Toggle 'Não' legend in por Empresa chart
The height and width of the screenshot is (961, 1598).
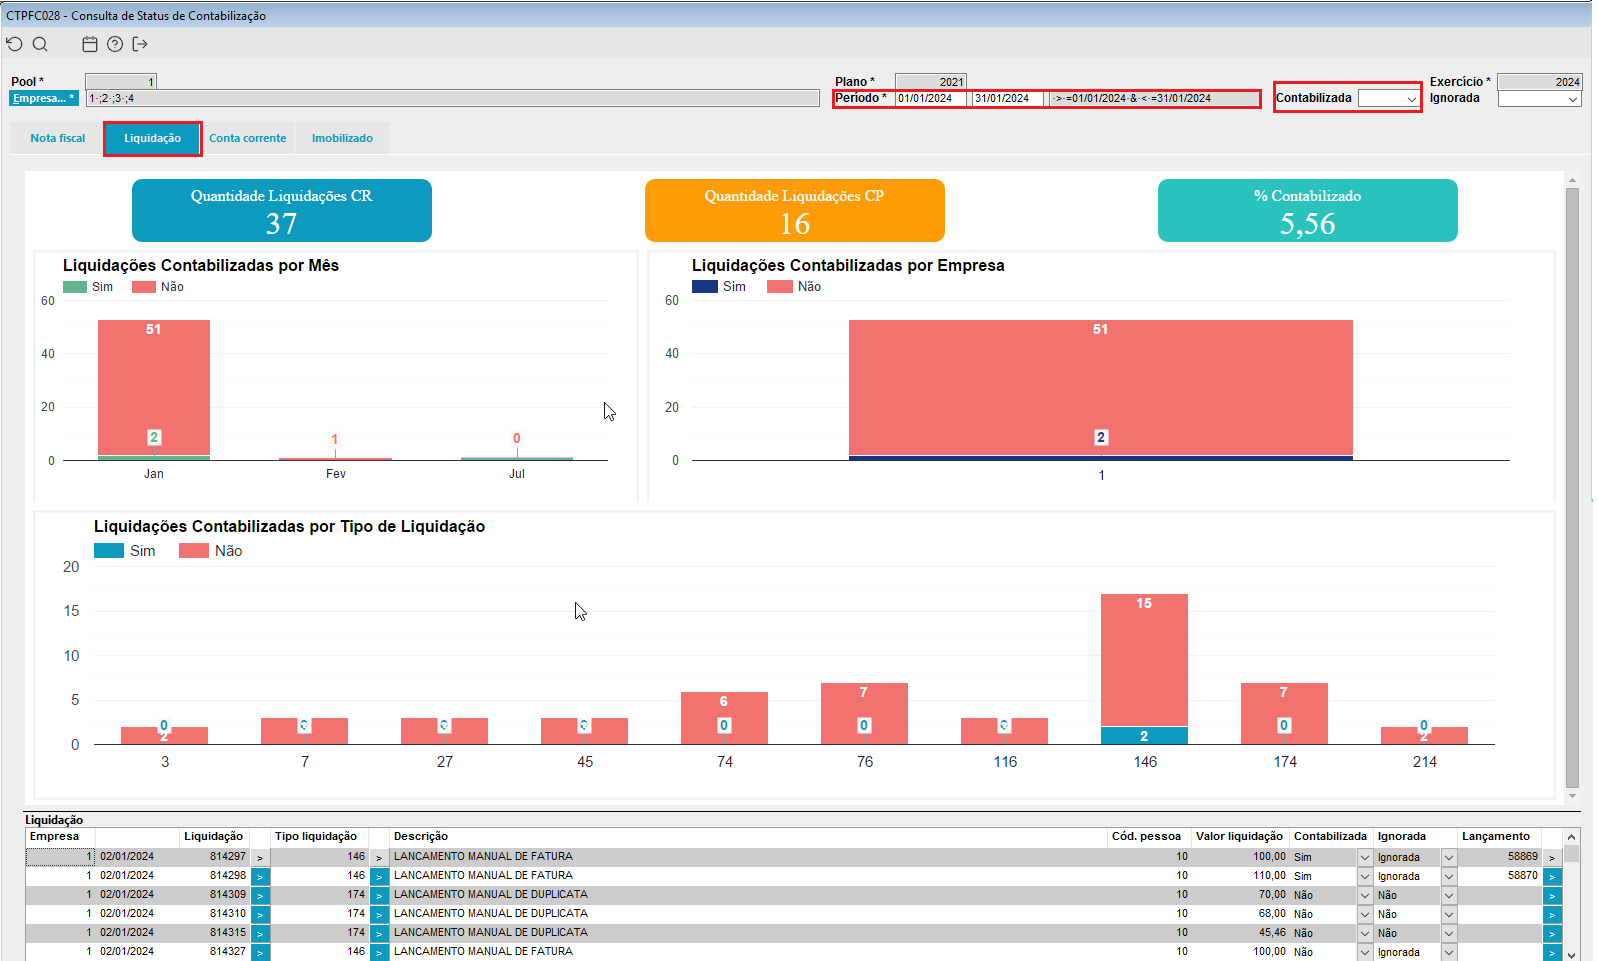794,287
